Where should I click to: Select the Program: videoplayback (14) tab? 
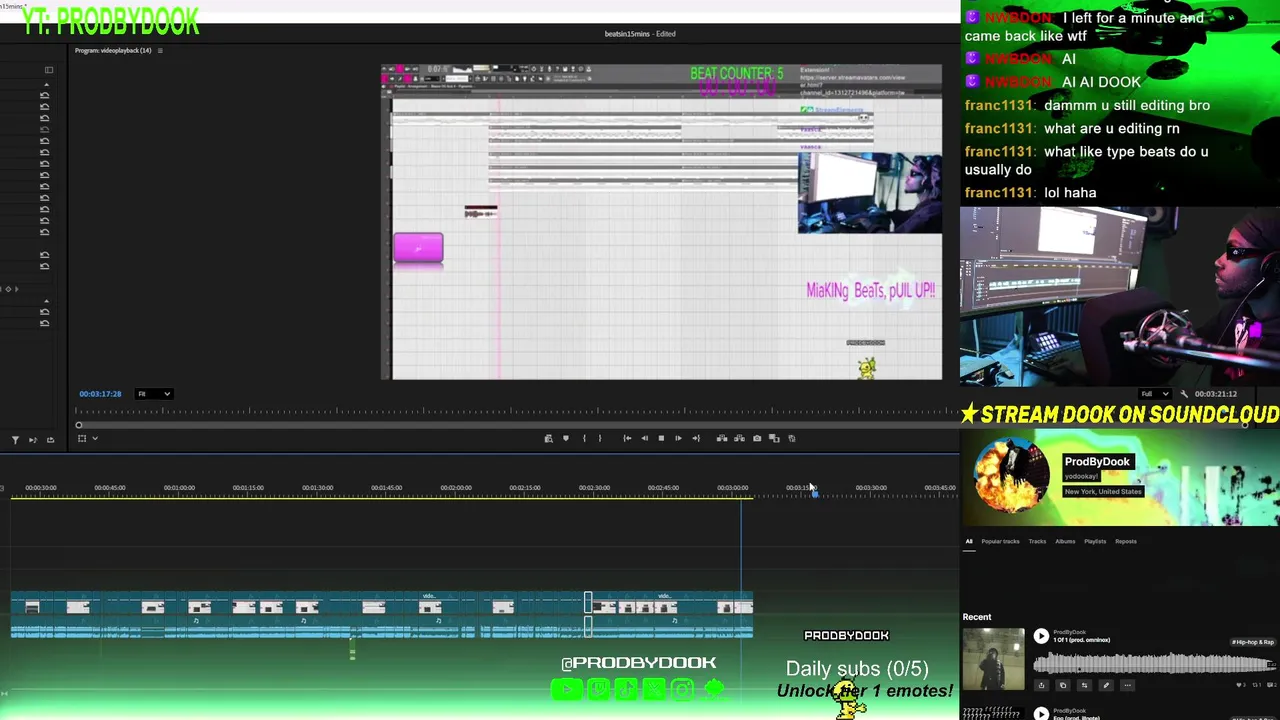113,50
